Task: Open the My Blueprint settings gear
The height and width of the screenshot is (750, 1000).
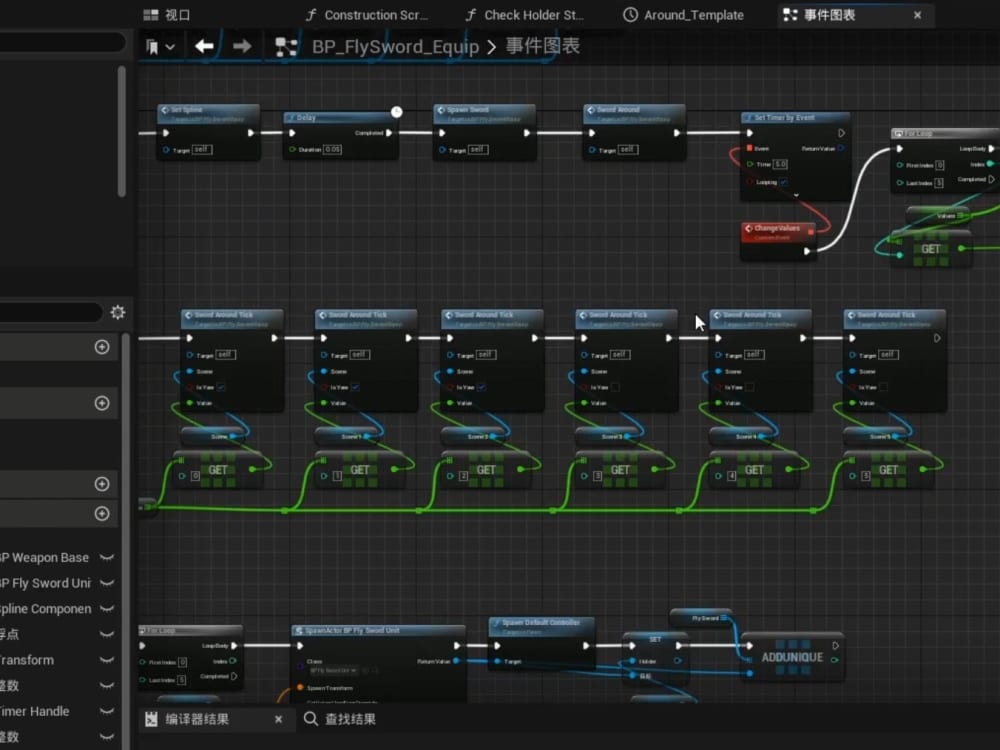Action: click(118, 312)
